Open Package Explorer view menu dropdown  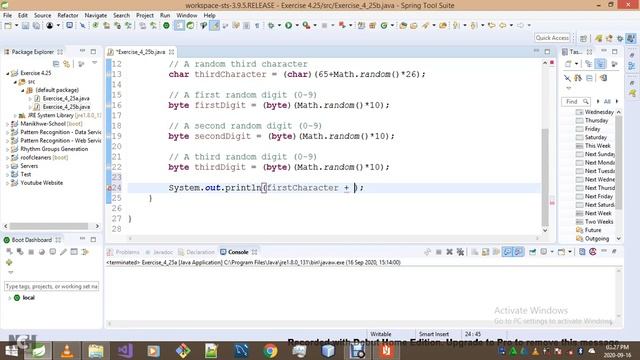click(95, 63)
